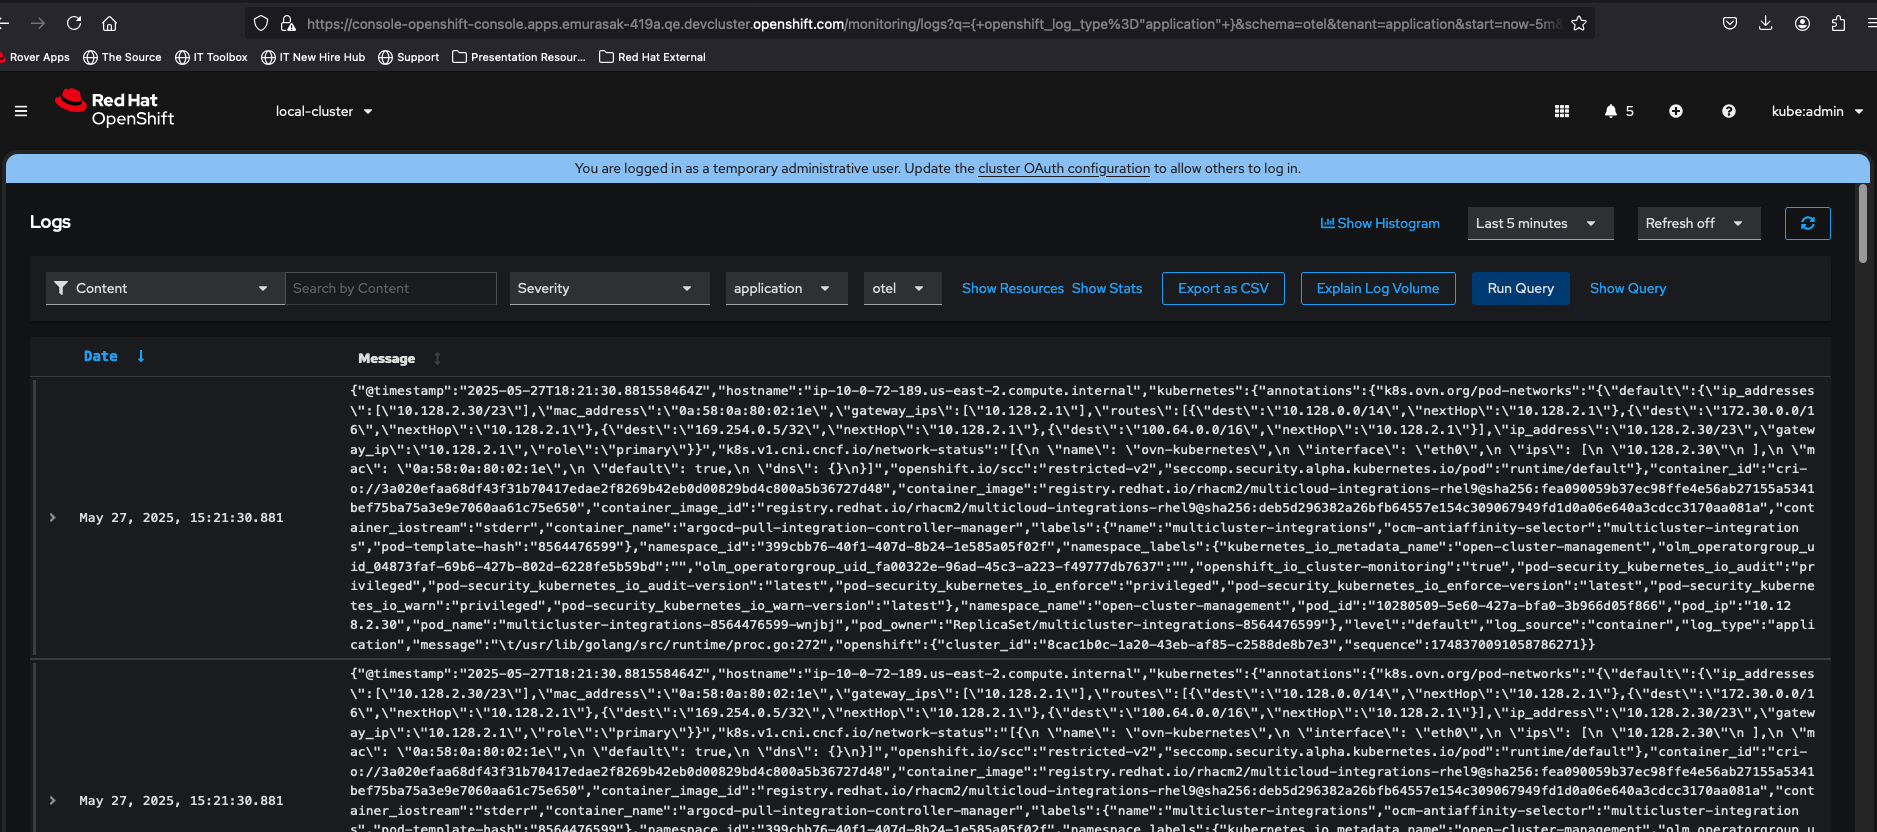Click Explain Log Volume button
The width and height of the screenshot is (1877, 832).
1378,288
